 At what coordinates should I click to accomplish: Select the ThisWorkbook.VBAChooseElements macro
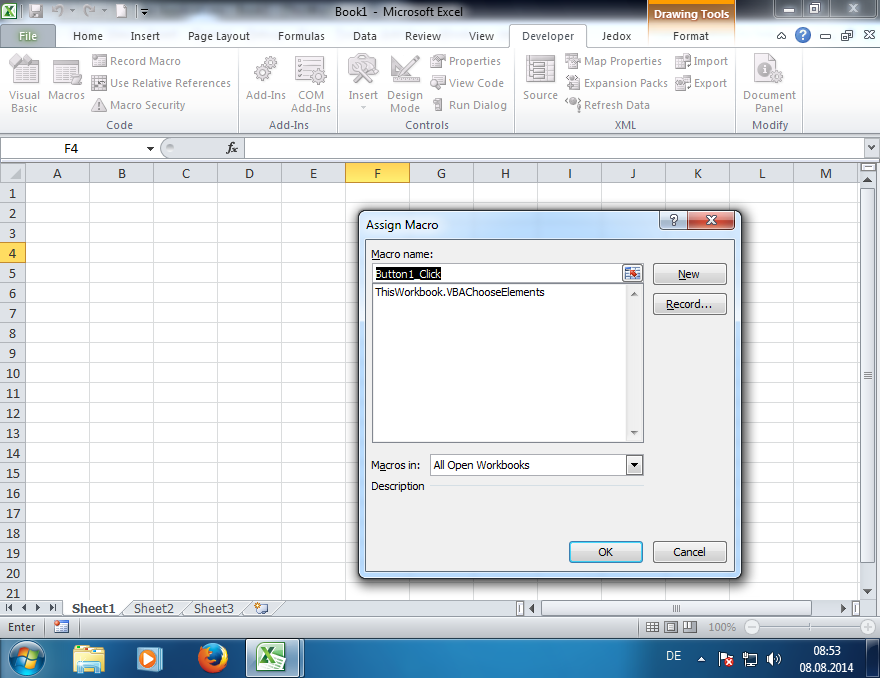459,292
